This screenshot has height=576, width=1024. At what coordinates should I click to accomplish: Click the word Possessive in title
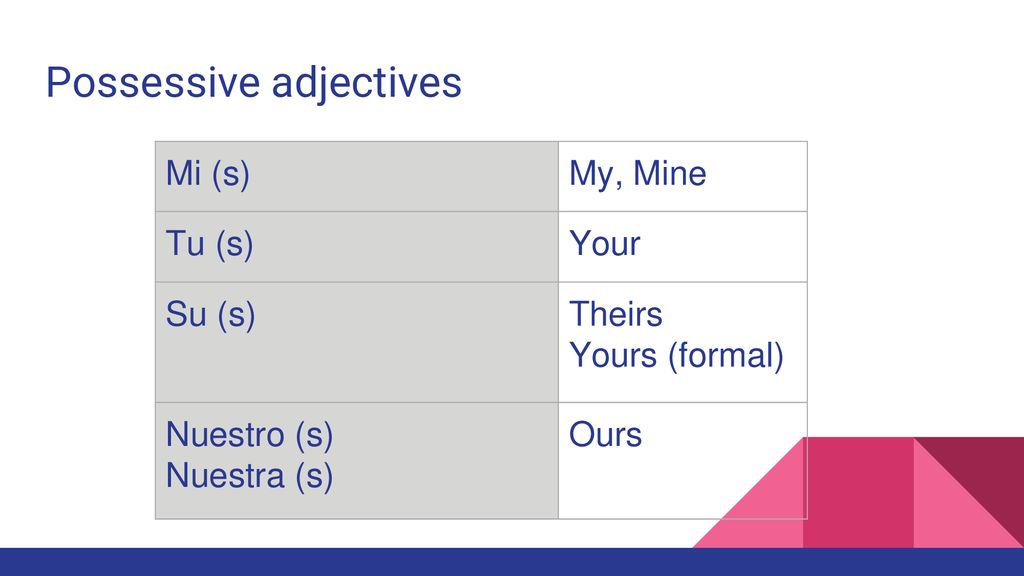[x=153, y=83]
